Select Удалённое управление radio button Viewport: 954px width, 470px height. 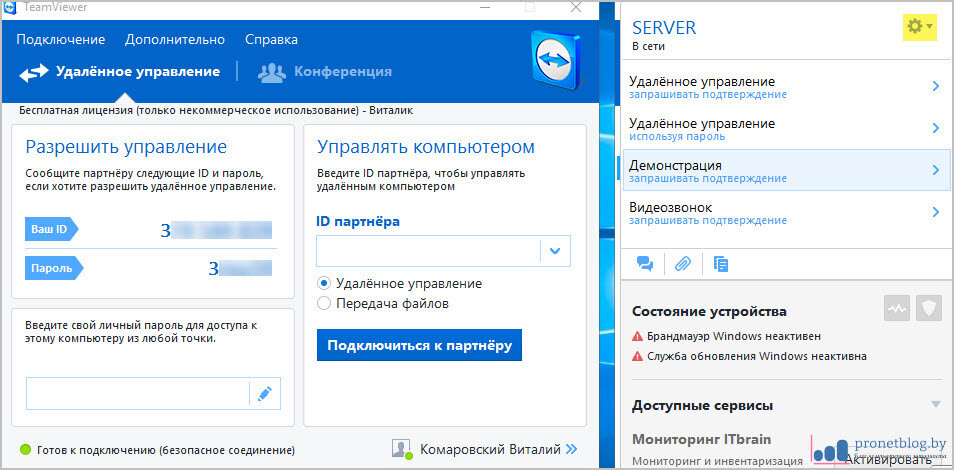pos(324,283)
